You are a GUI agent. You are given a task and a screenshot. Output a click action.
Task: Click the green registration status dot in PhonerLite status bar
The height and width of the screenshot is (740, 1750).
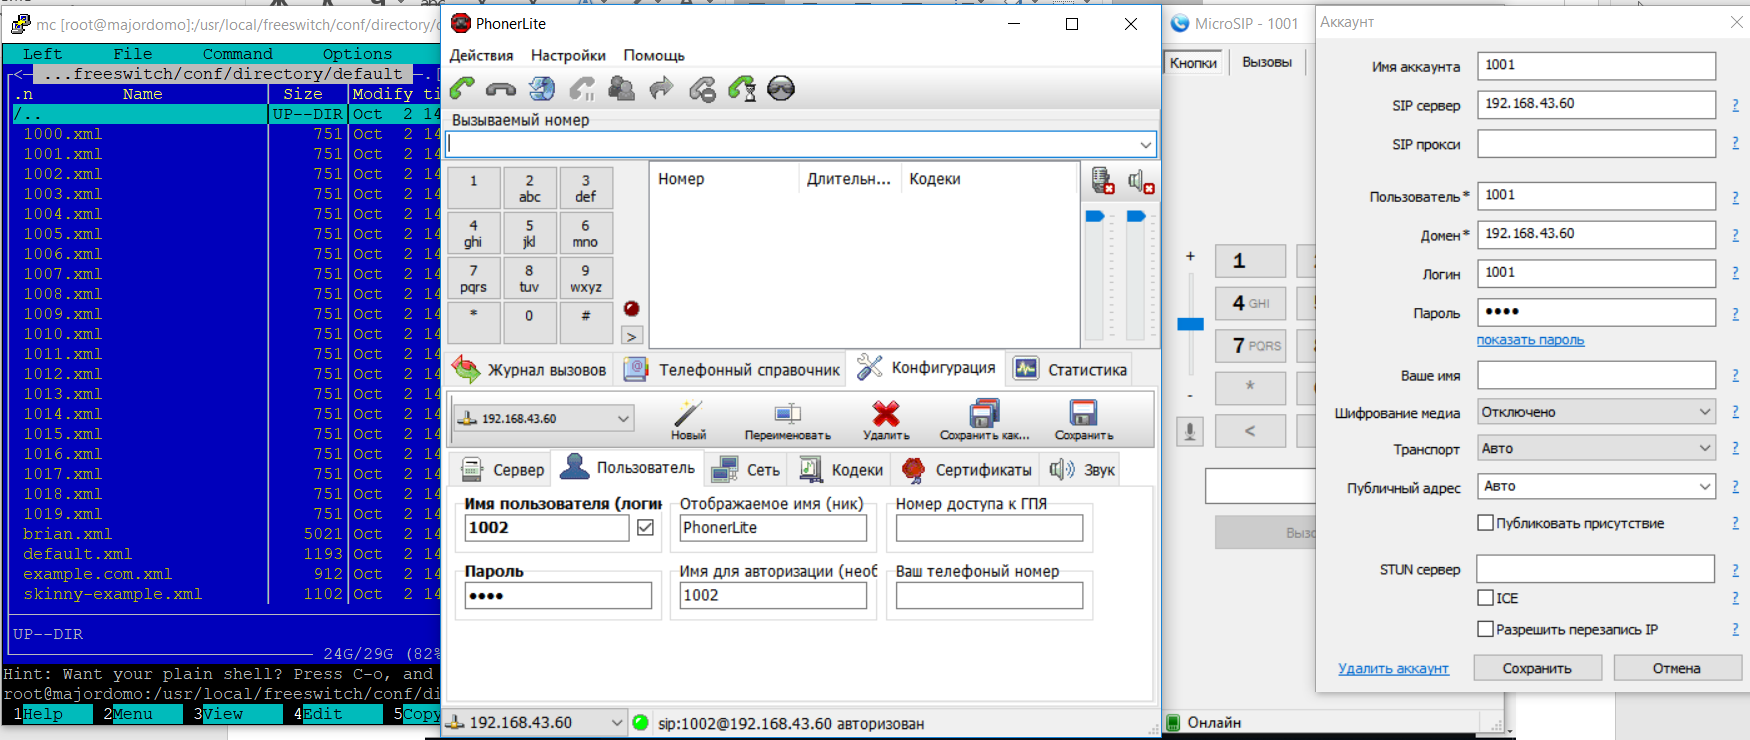tap(641, 722)
